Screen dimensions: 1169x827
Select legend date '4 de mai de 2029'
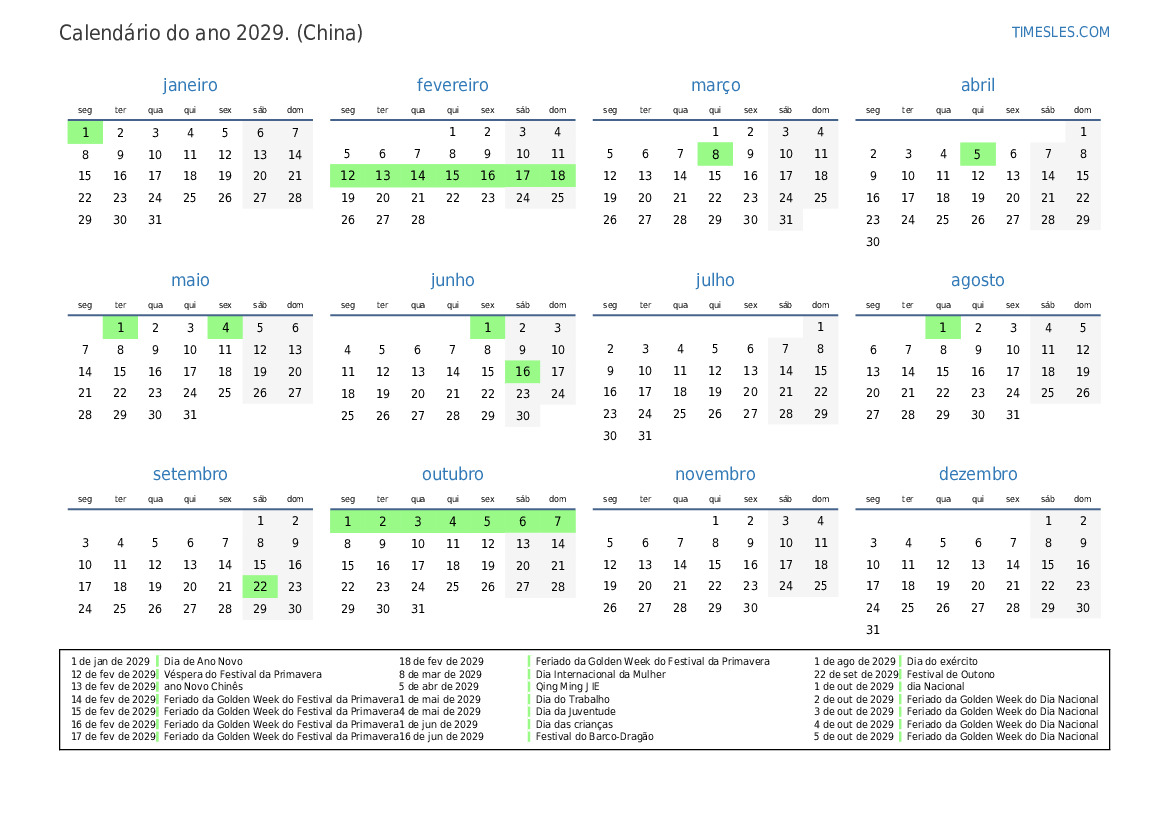click(x=440, y=711)
